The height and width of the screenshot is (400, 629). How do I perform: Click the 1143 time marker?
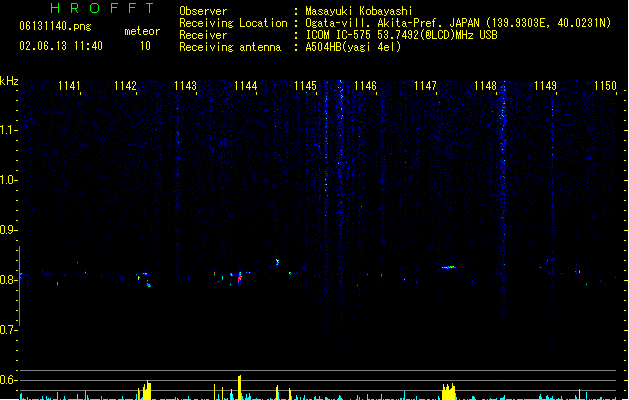pyautogui.click(x=185, y=86)
